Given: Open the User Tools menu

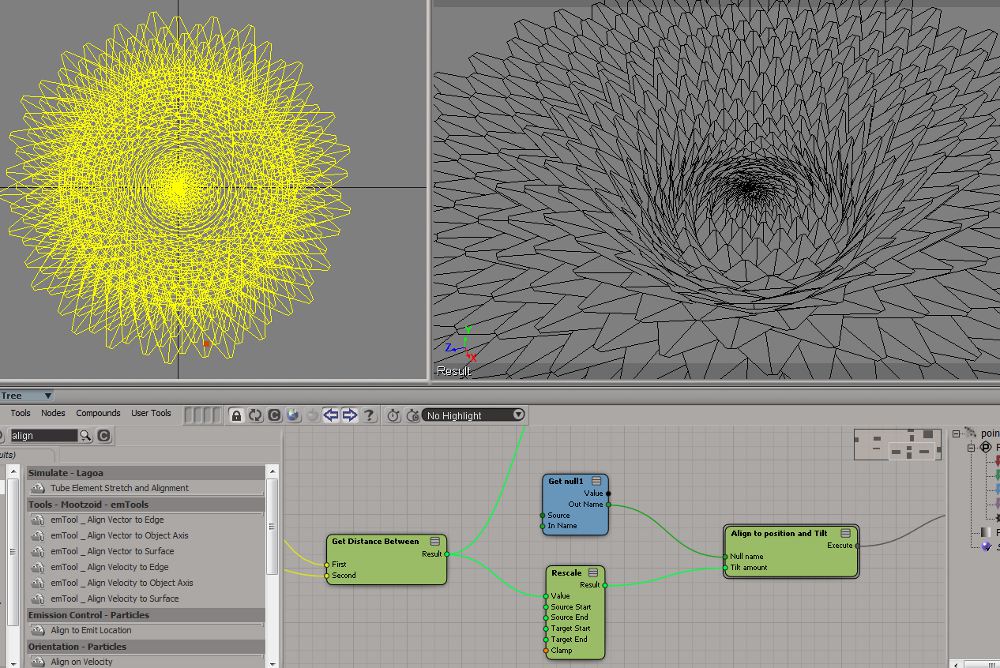Looking at the screenshot, I should pyautogui.click(x=151, y=413).
